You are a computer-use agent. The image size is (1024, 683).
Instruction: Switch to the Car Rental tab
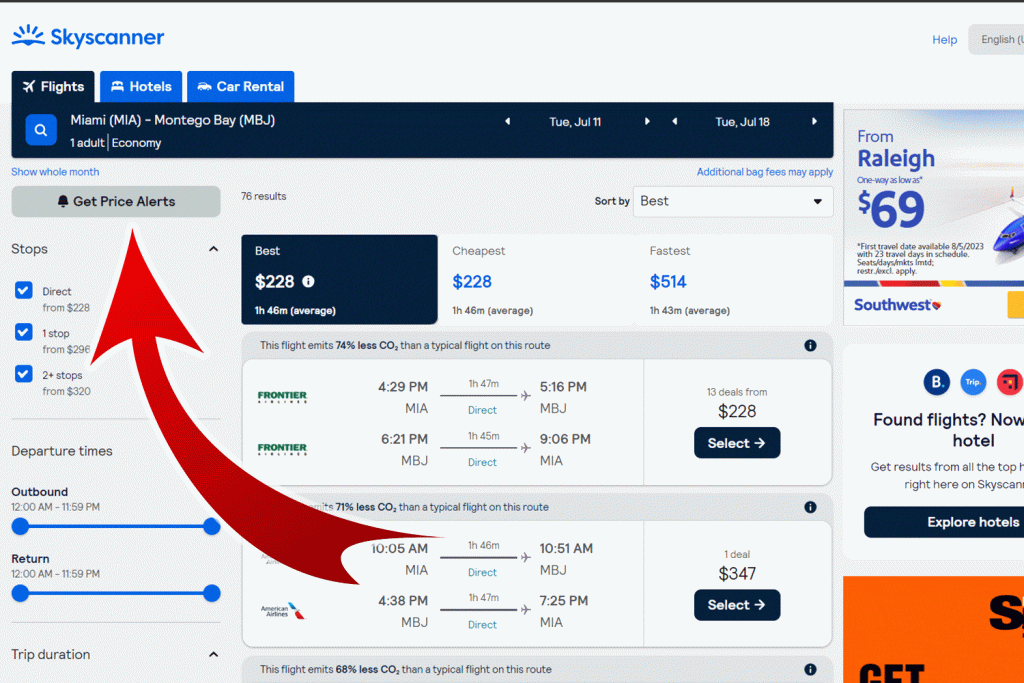point(241,87)
